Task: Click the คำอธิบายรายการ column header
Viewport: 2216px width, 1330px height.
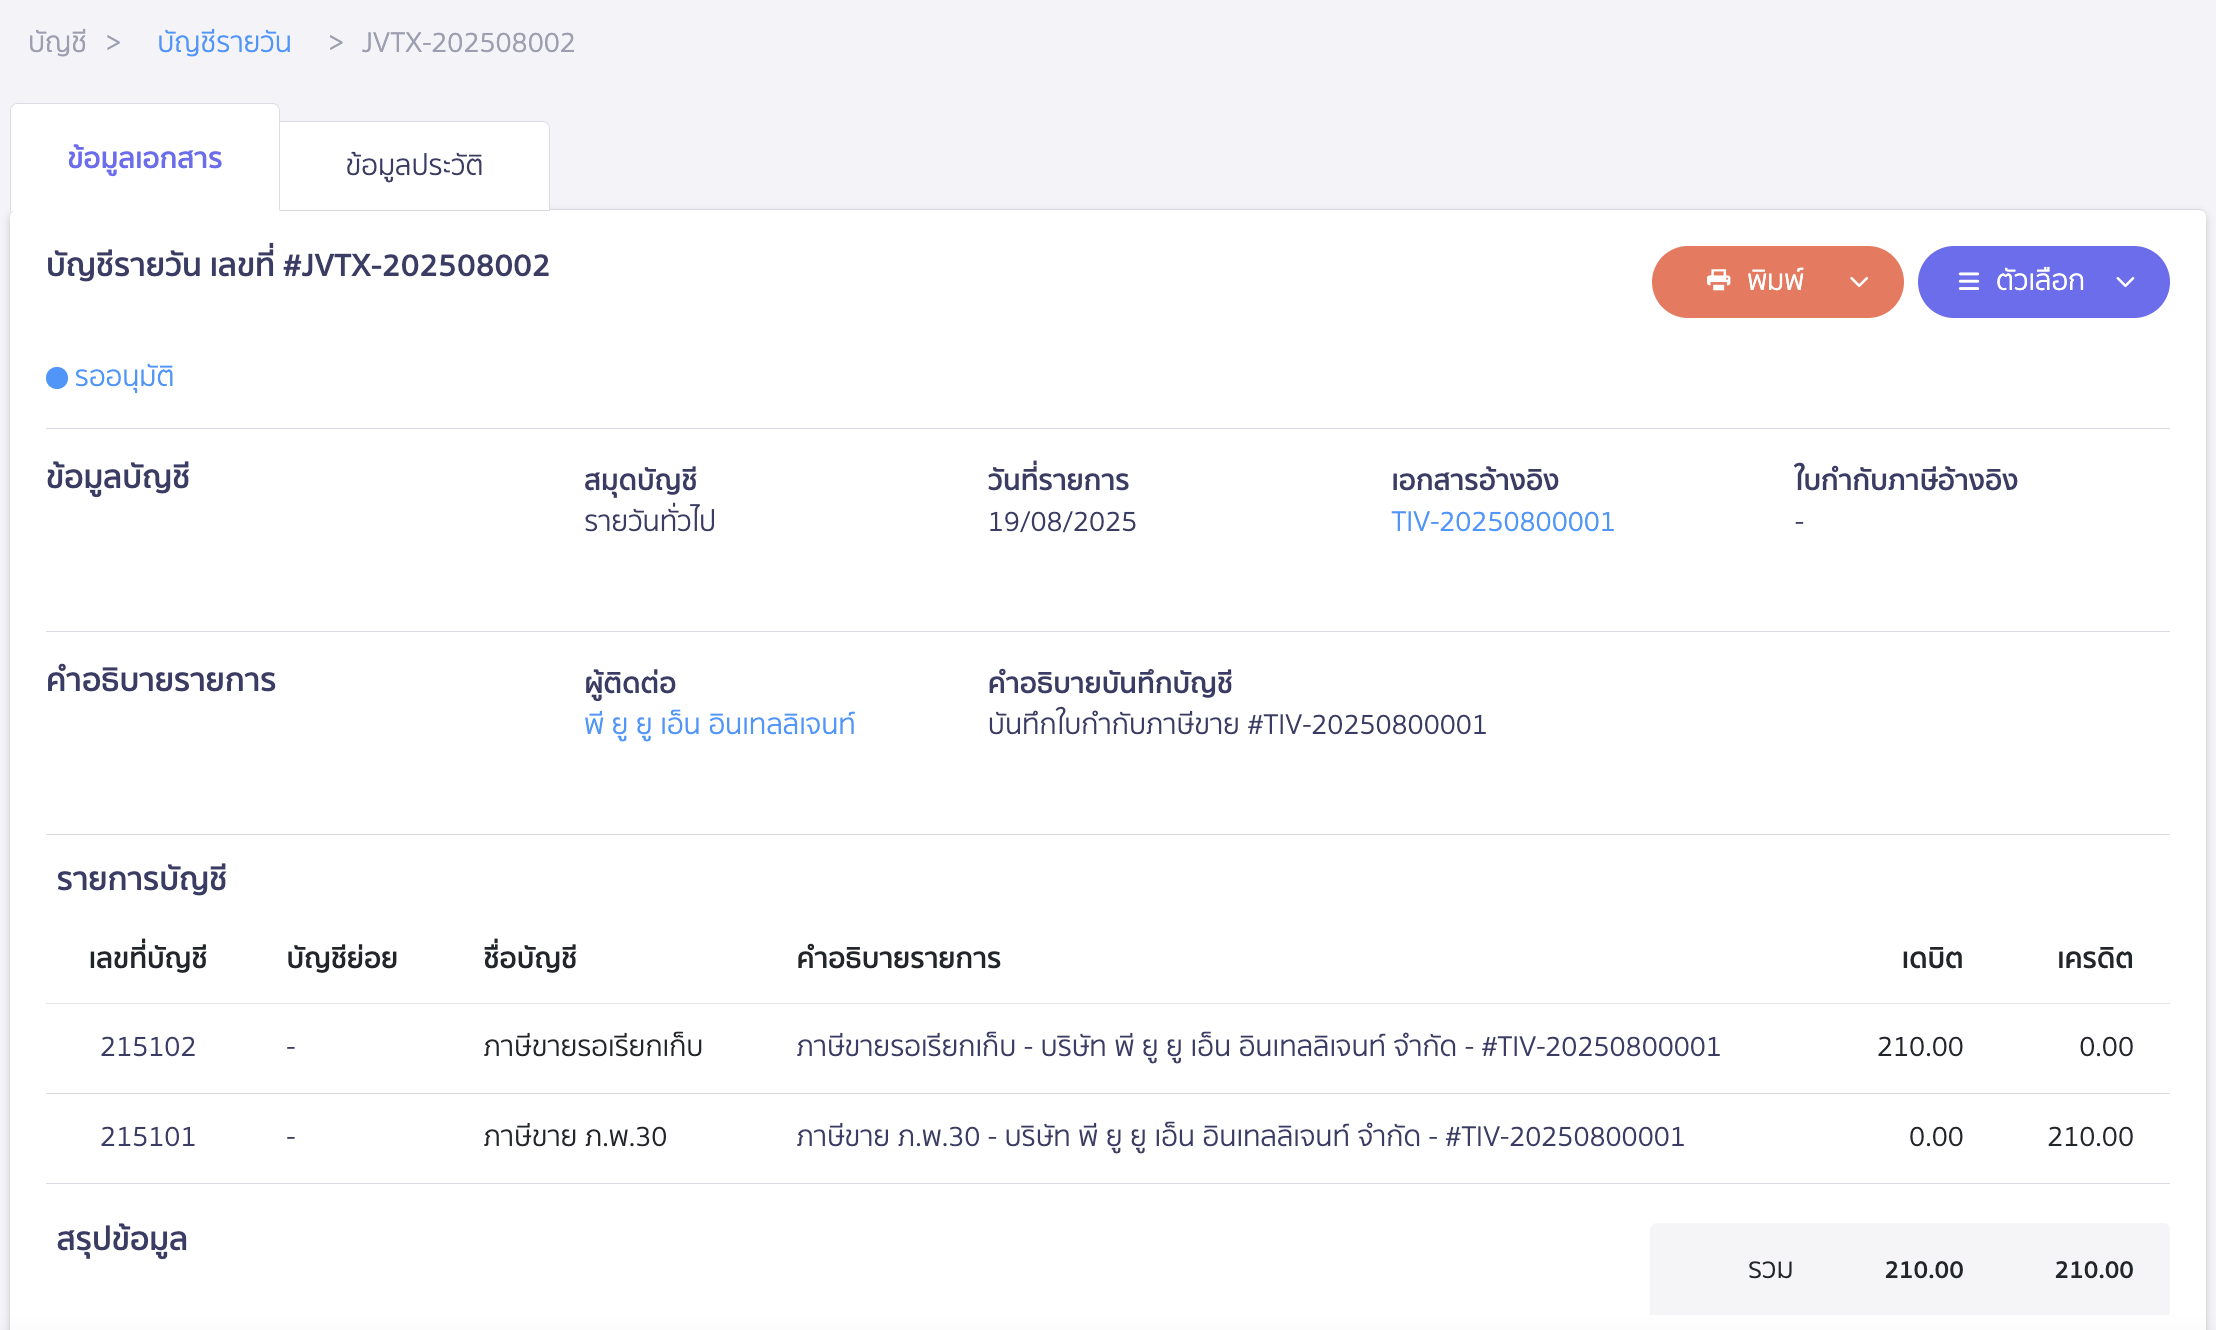Action: [898, 958]
